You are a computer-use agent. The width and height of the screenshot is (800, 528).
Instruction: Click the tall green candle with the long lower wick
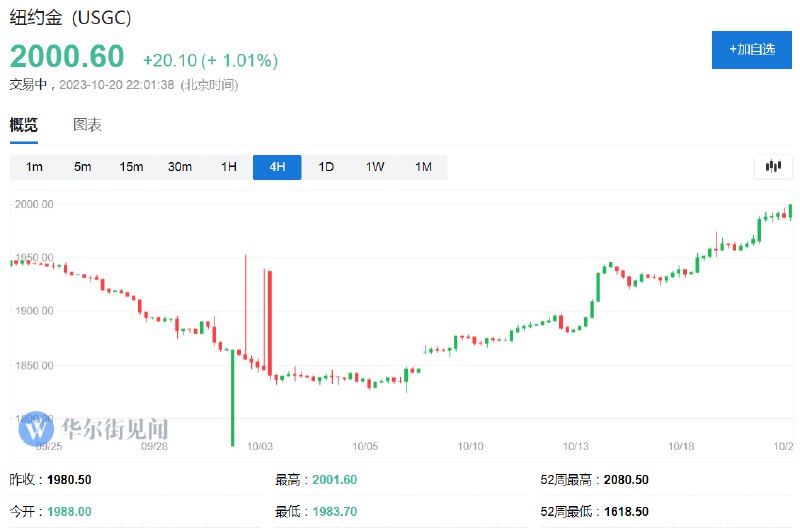(233, 398)
